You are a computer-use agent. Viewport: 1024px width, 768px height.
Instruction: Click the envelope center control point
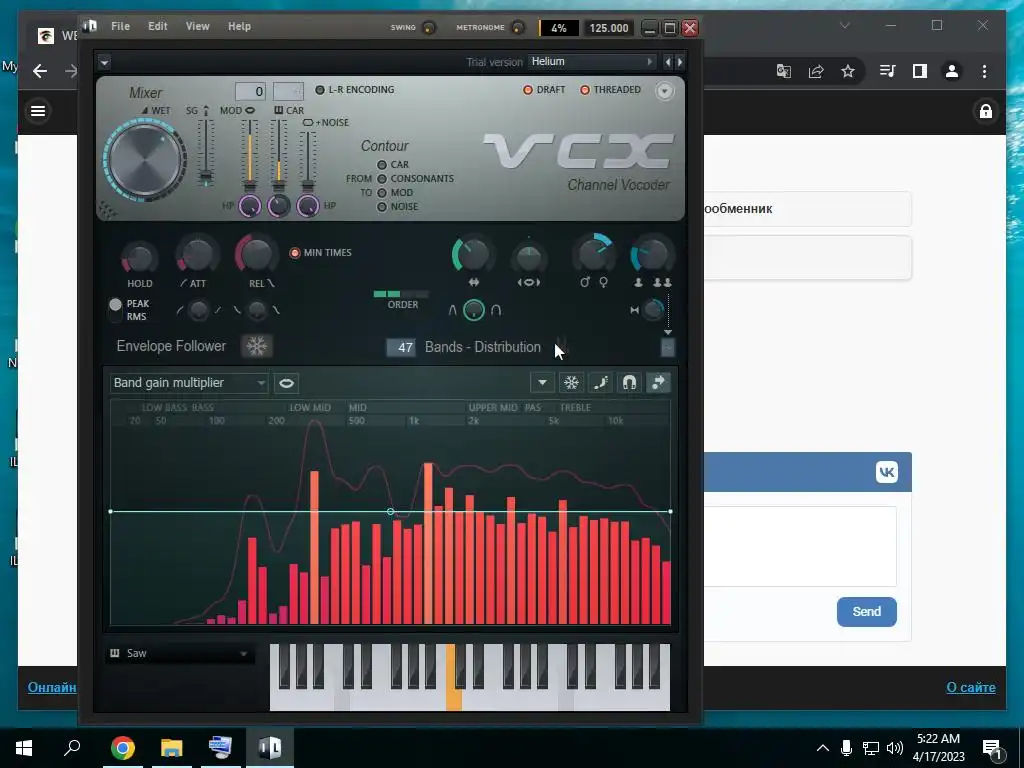click(x=391, y=511)
